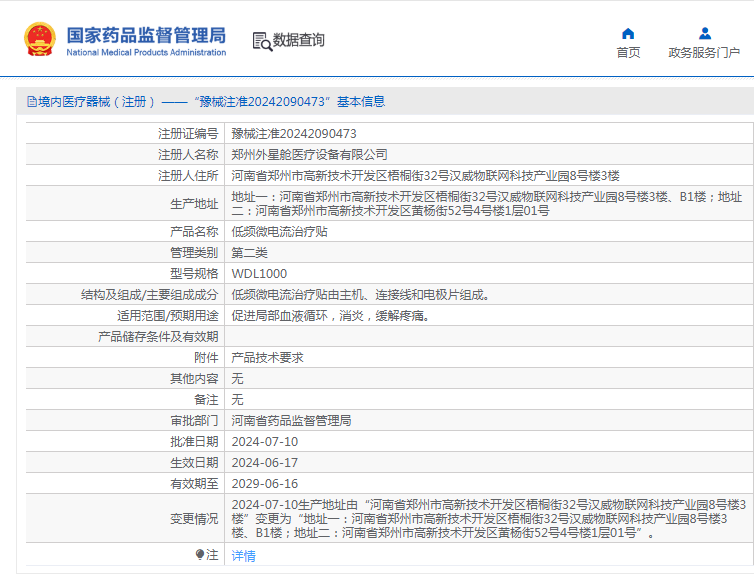Click the 变更情况 change details text
Image resolution: width=754 pixels, height=575 pixels.
489,518
